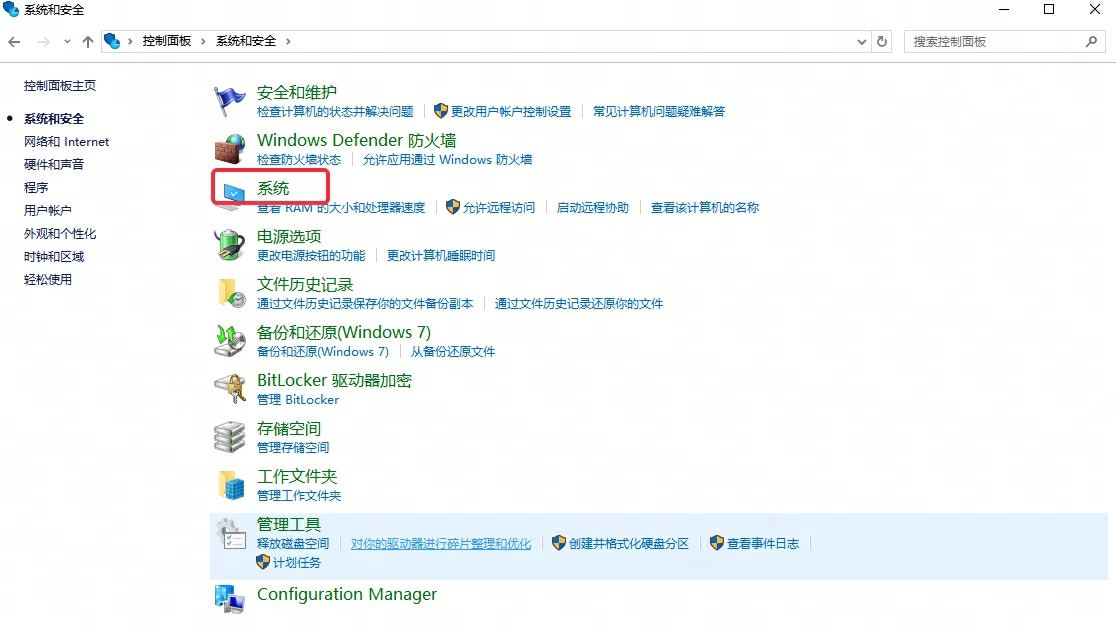
Task: Click 更改用户帐户控制设置 link
Action: [510, 111]
